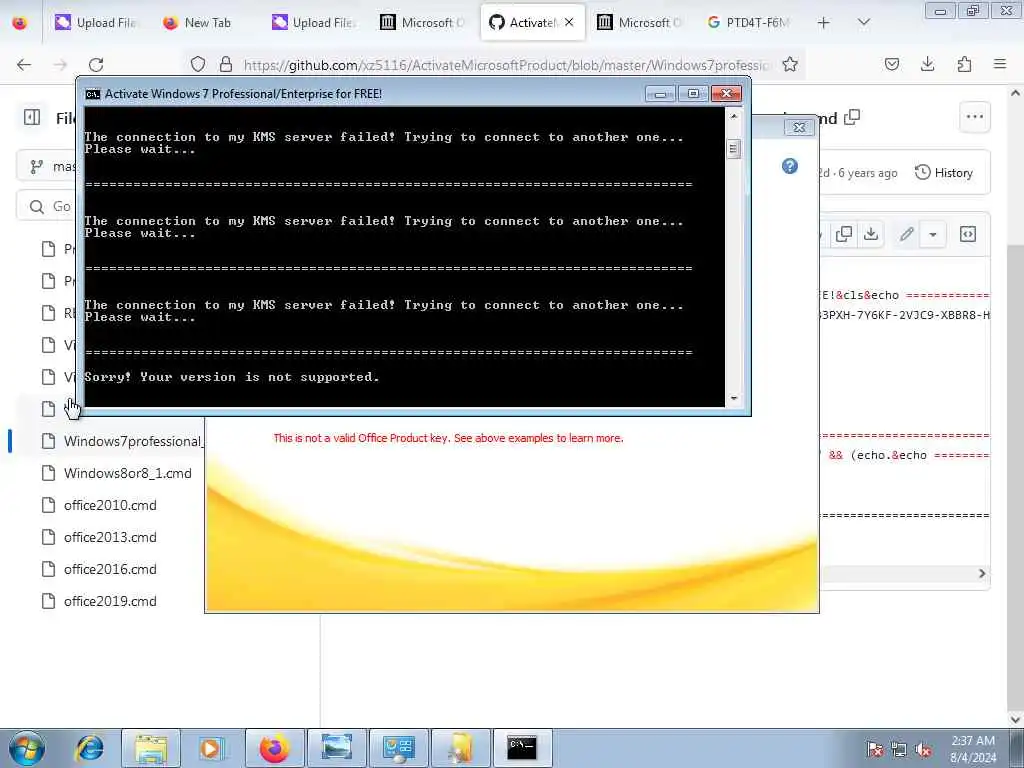
Task: Open Action Center flag tray icon
Action: click(875, 750)
